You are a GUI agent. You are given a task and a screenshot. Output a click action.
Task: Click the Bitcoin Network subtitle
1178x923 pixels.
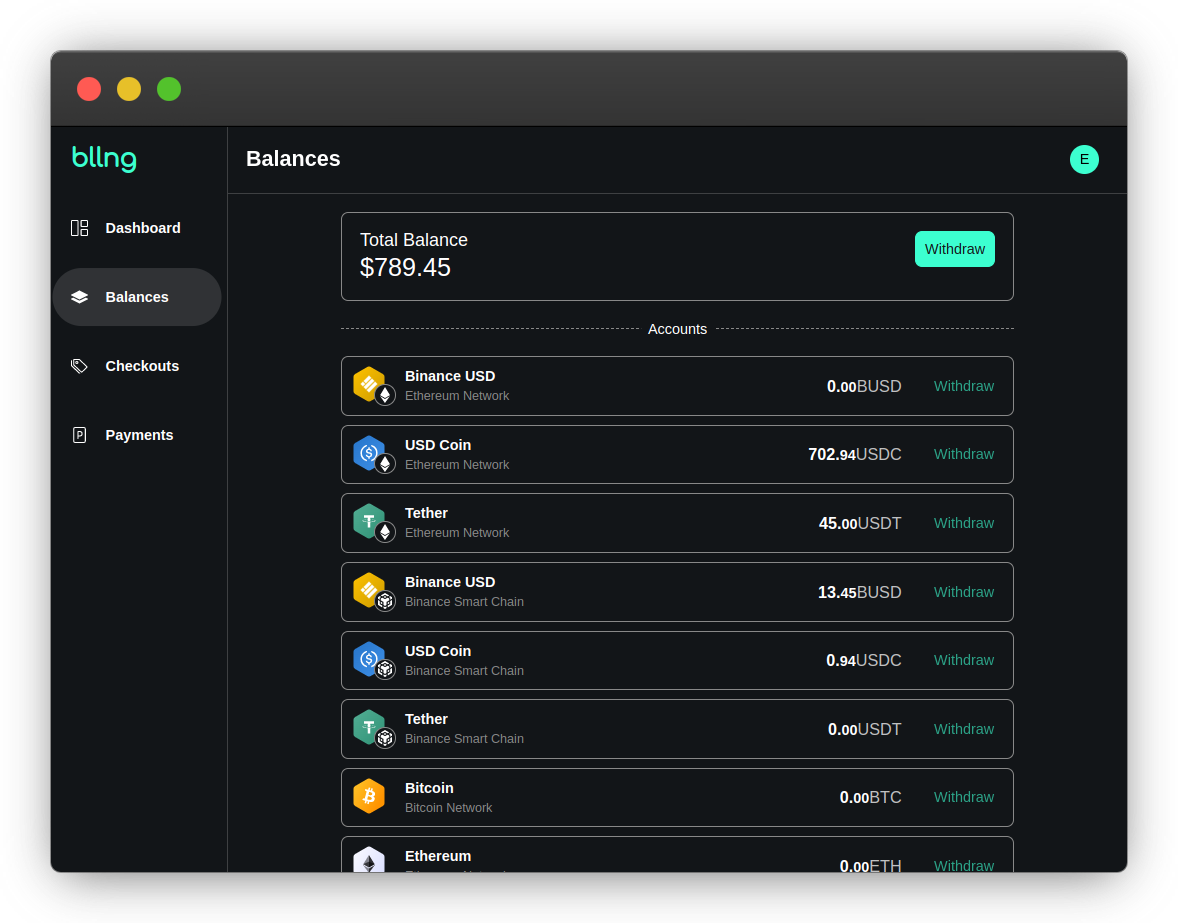point(449,808)
